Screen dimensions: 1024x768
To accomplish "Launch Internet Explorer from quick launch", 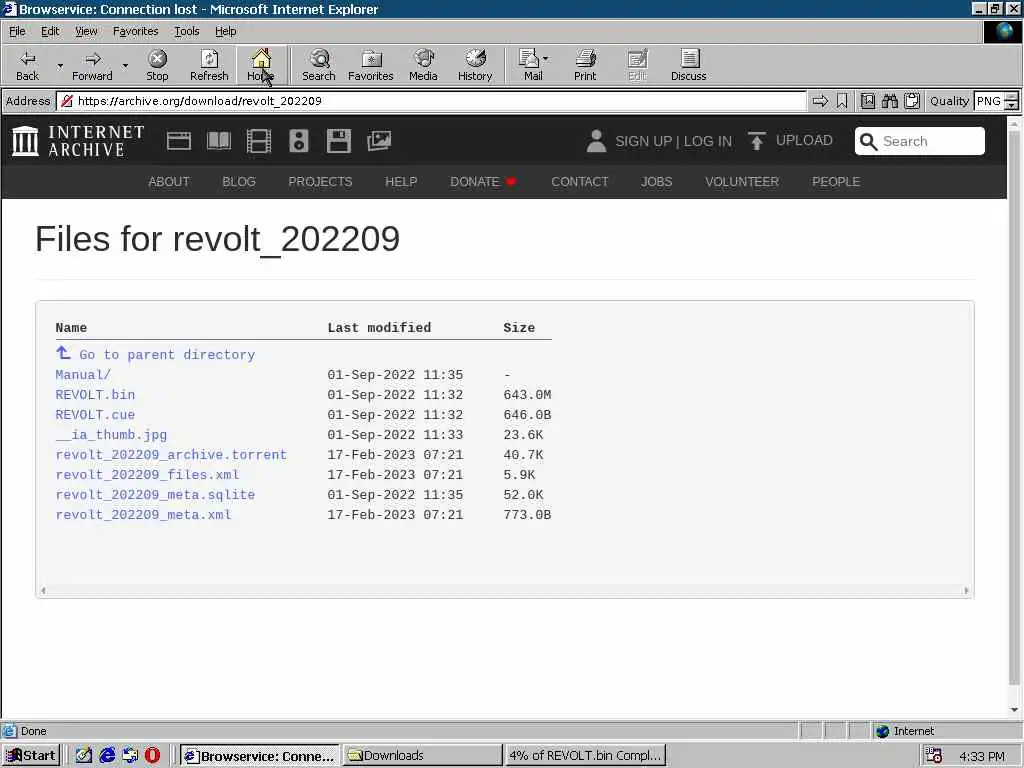I will (107, 756).
